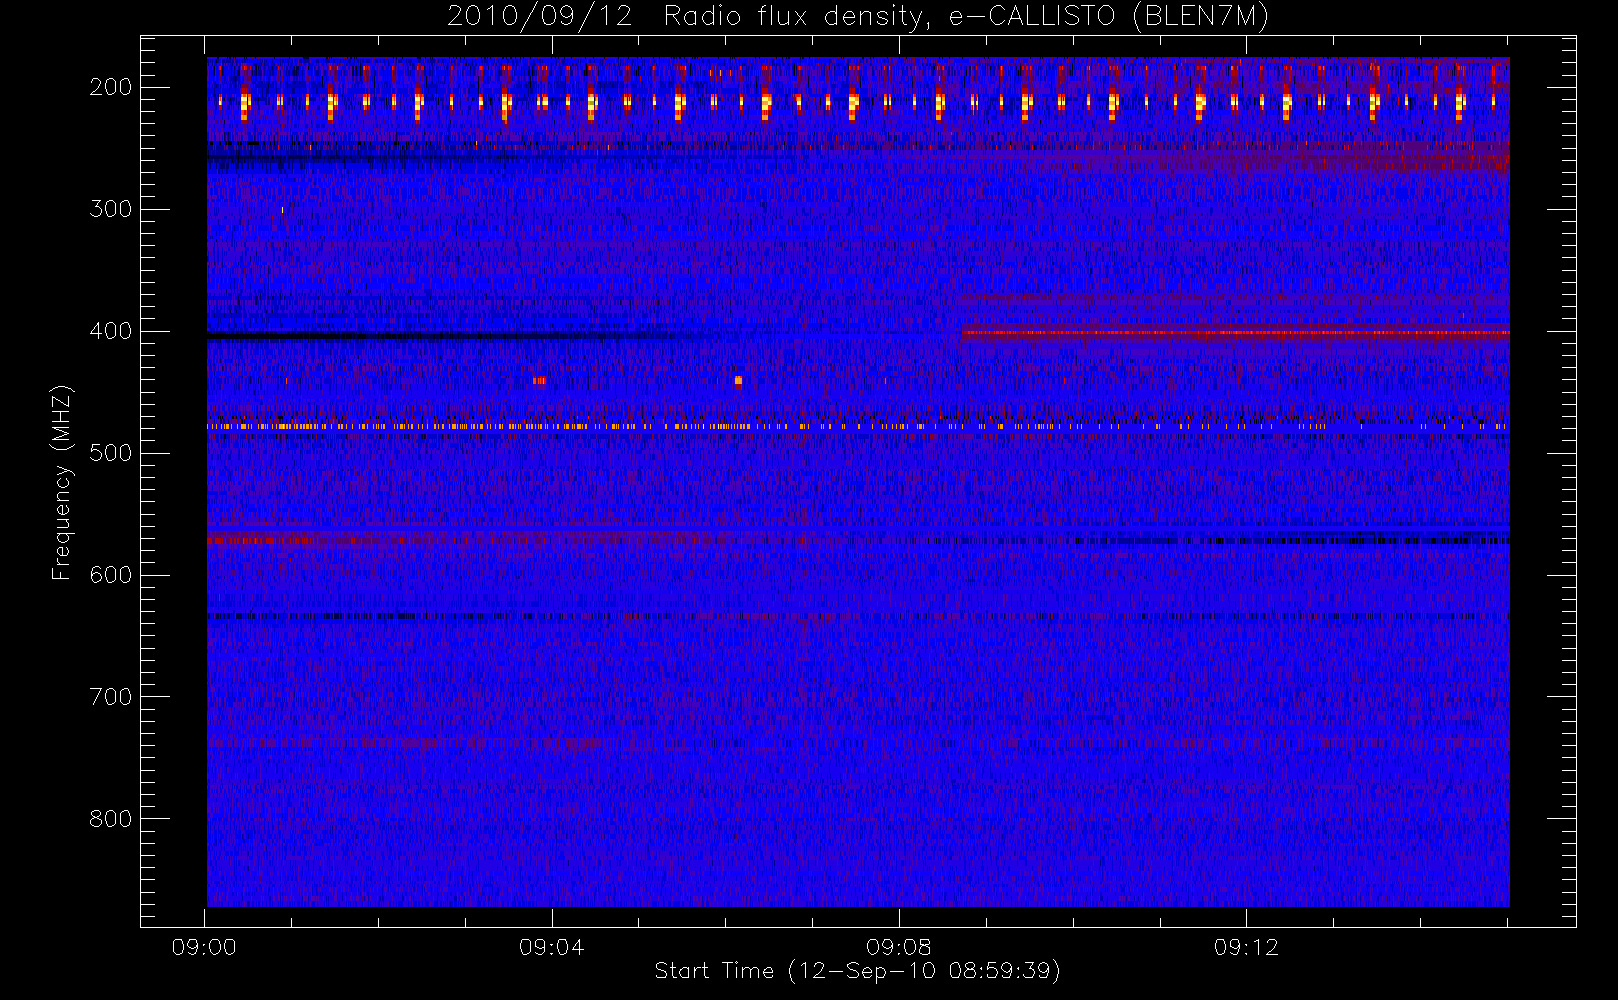Viewport: 1618px width, 1000px height.
Task: Click the bright red 400 MHz emission line after 09:09
Action: [x=1235, y=333]
